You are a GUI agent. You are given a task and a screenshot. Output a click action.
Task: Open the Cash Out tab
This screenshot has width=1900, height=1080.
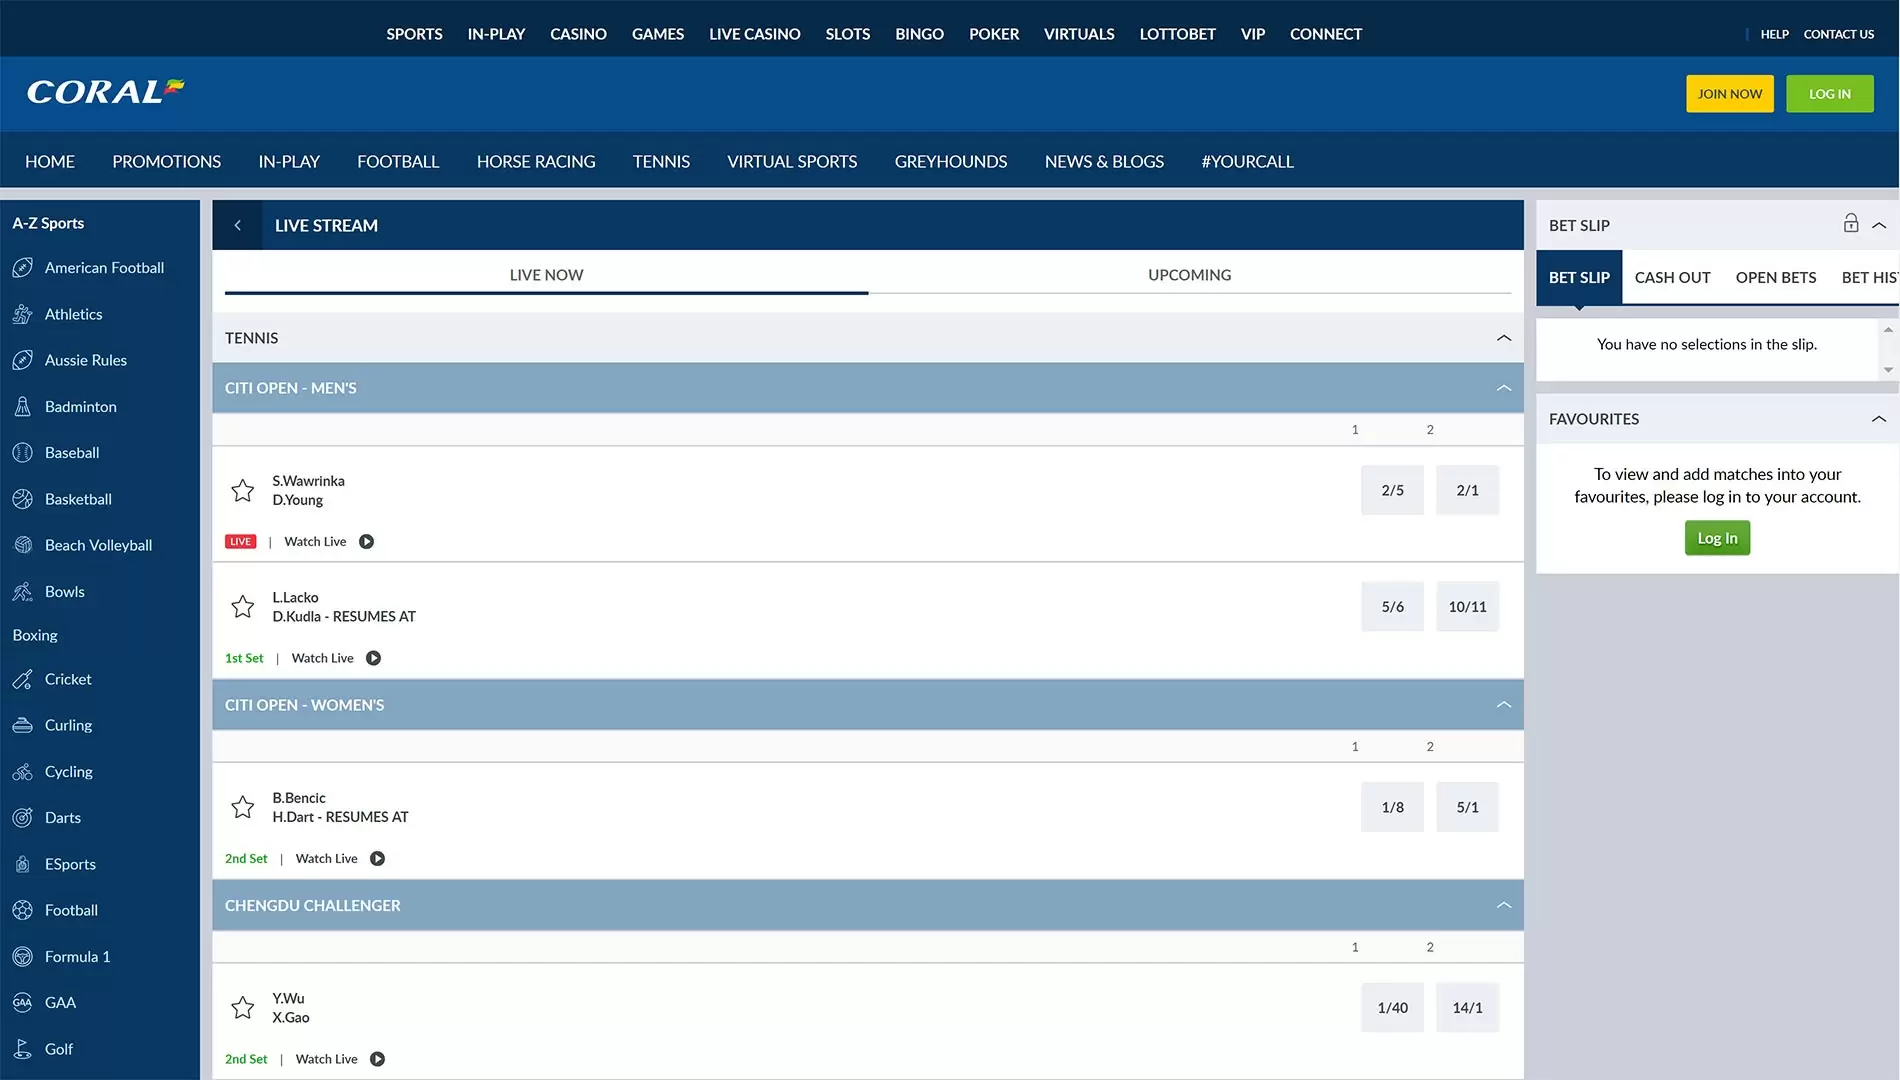(1673, 278)
